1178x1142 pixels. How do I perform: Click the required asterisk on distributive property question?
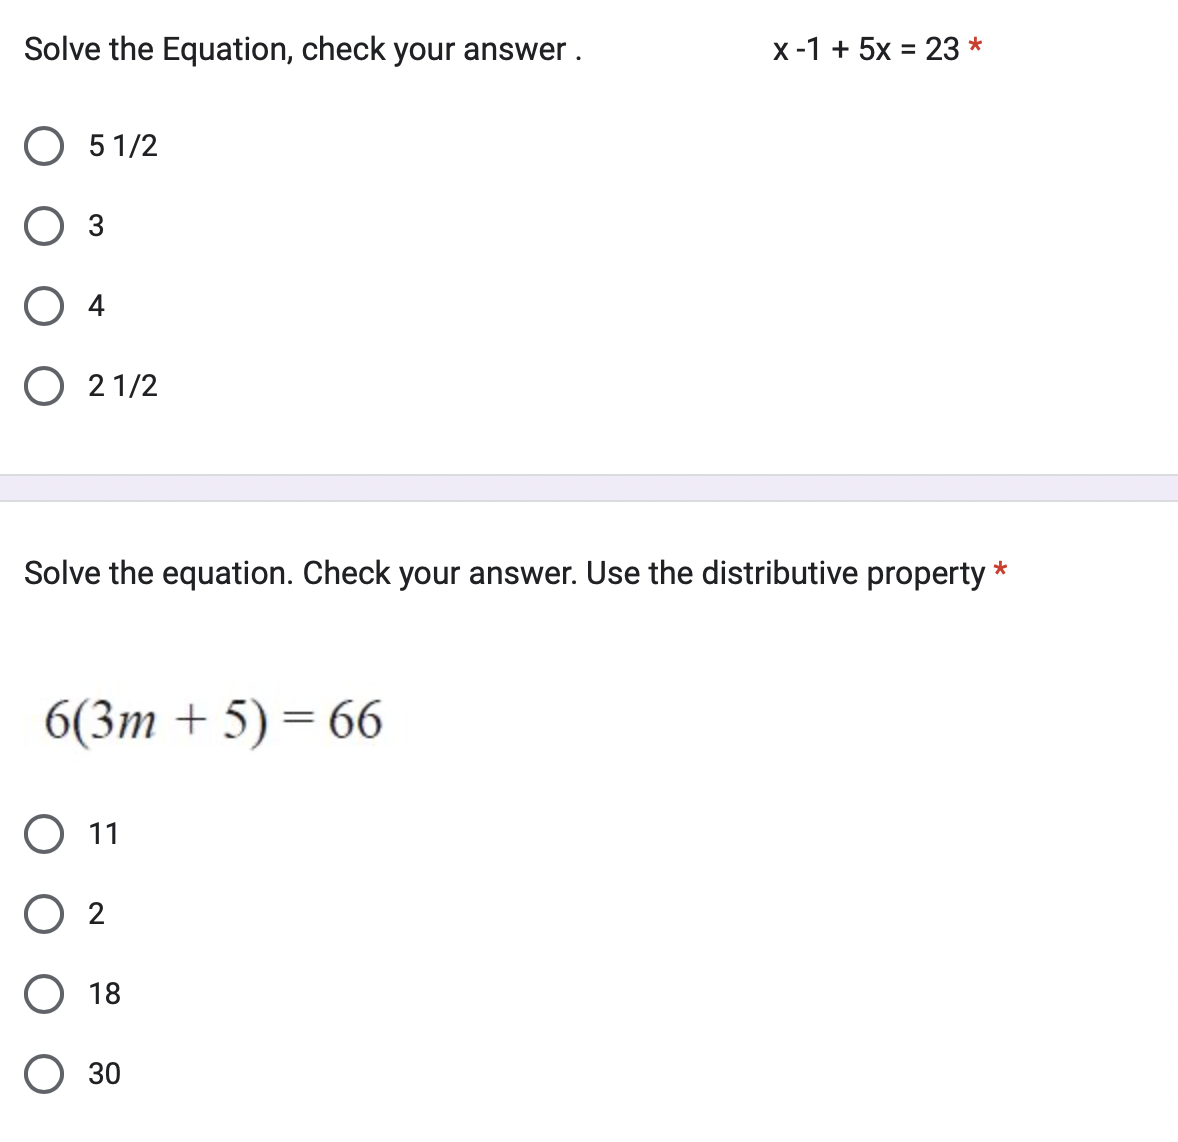(x=1001, y=570)
